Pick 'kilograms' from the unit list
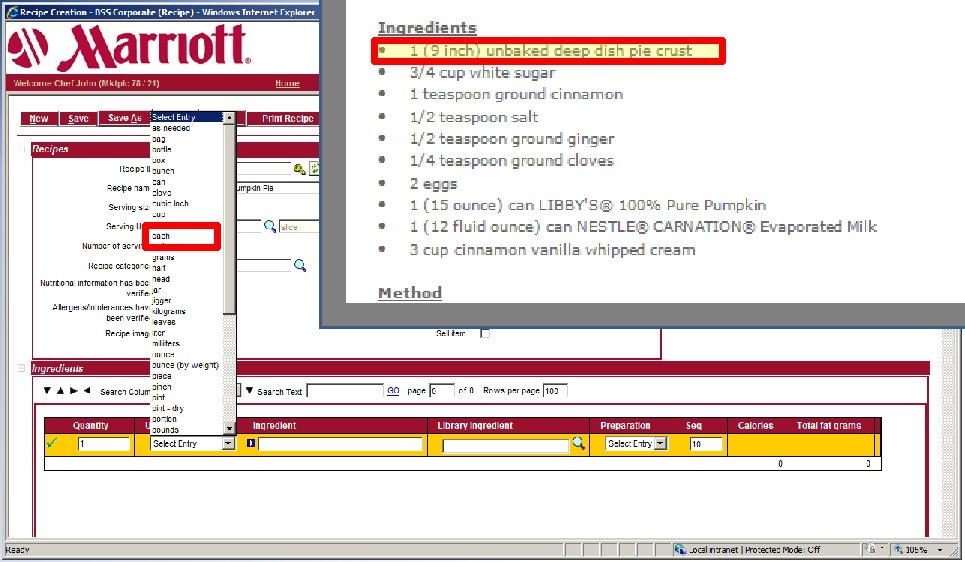Viewport: 965px width, 562px height. [169, 311]
